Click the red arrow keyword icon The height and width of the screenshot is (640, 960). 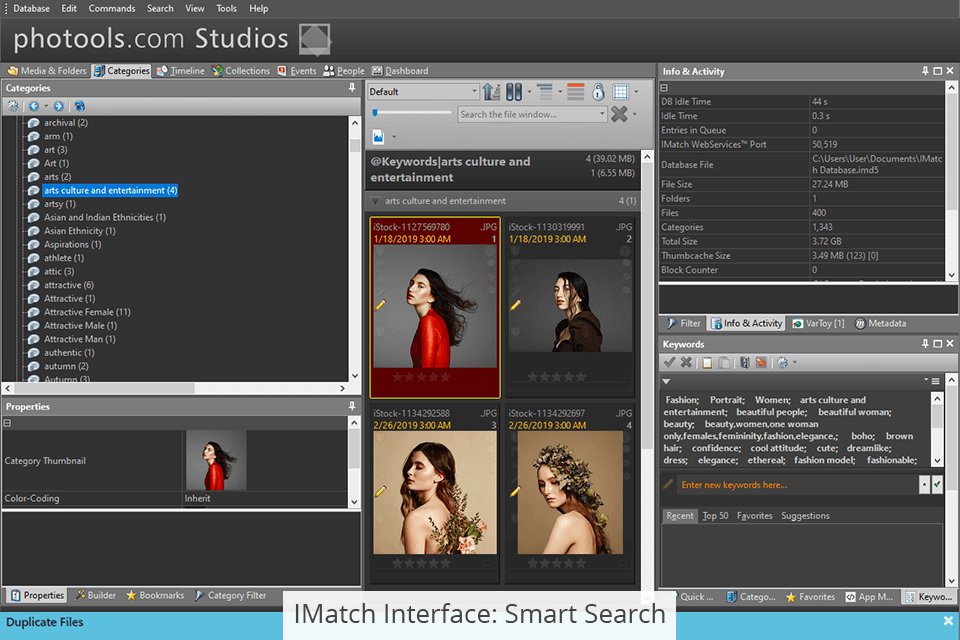[x=761, y=363]
